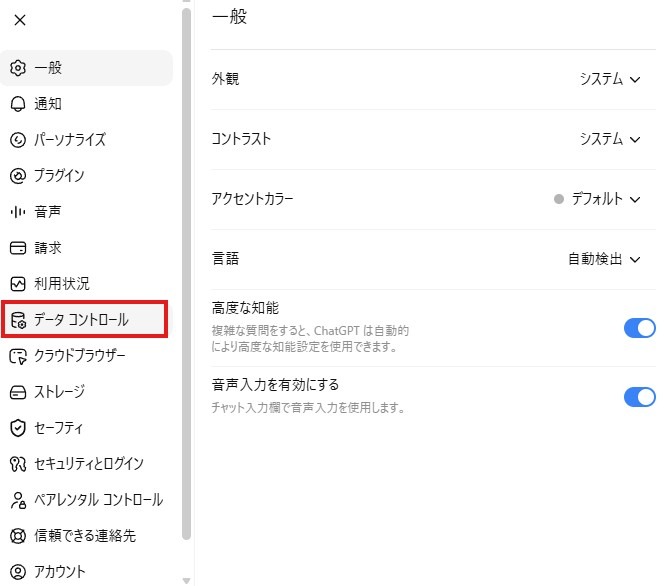
Task: Open the 一般 settings section
Action: pos(86,68)
